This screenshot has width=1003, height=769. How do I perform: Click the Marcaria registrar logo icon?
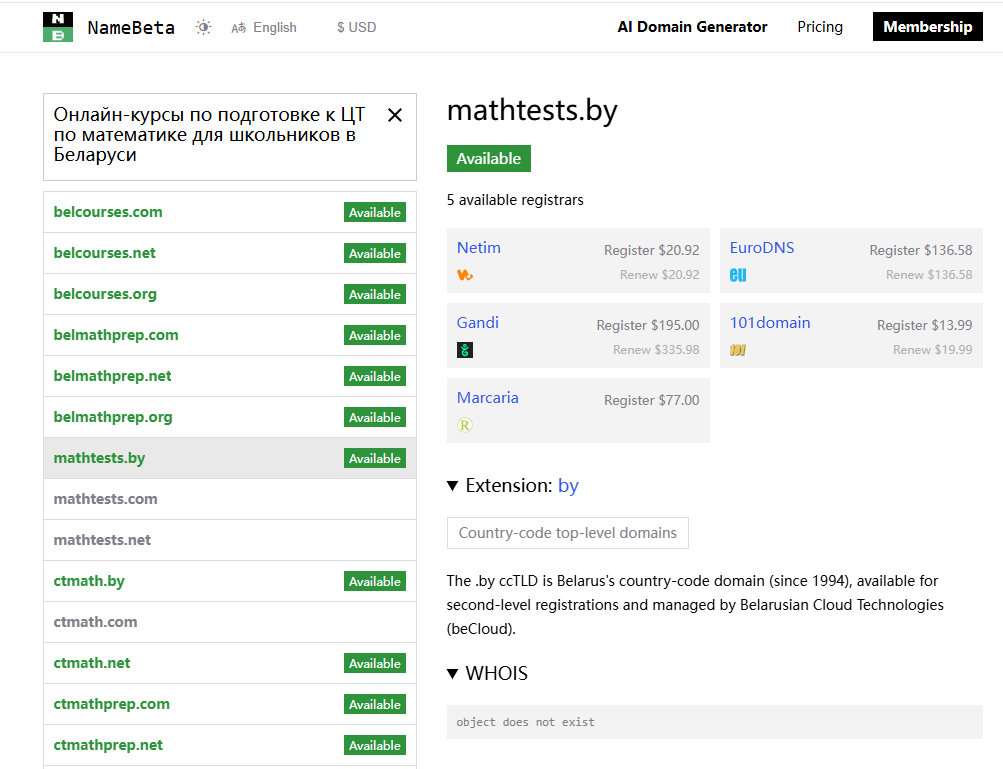click(x=465, y=425)
